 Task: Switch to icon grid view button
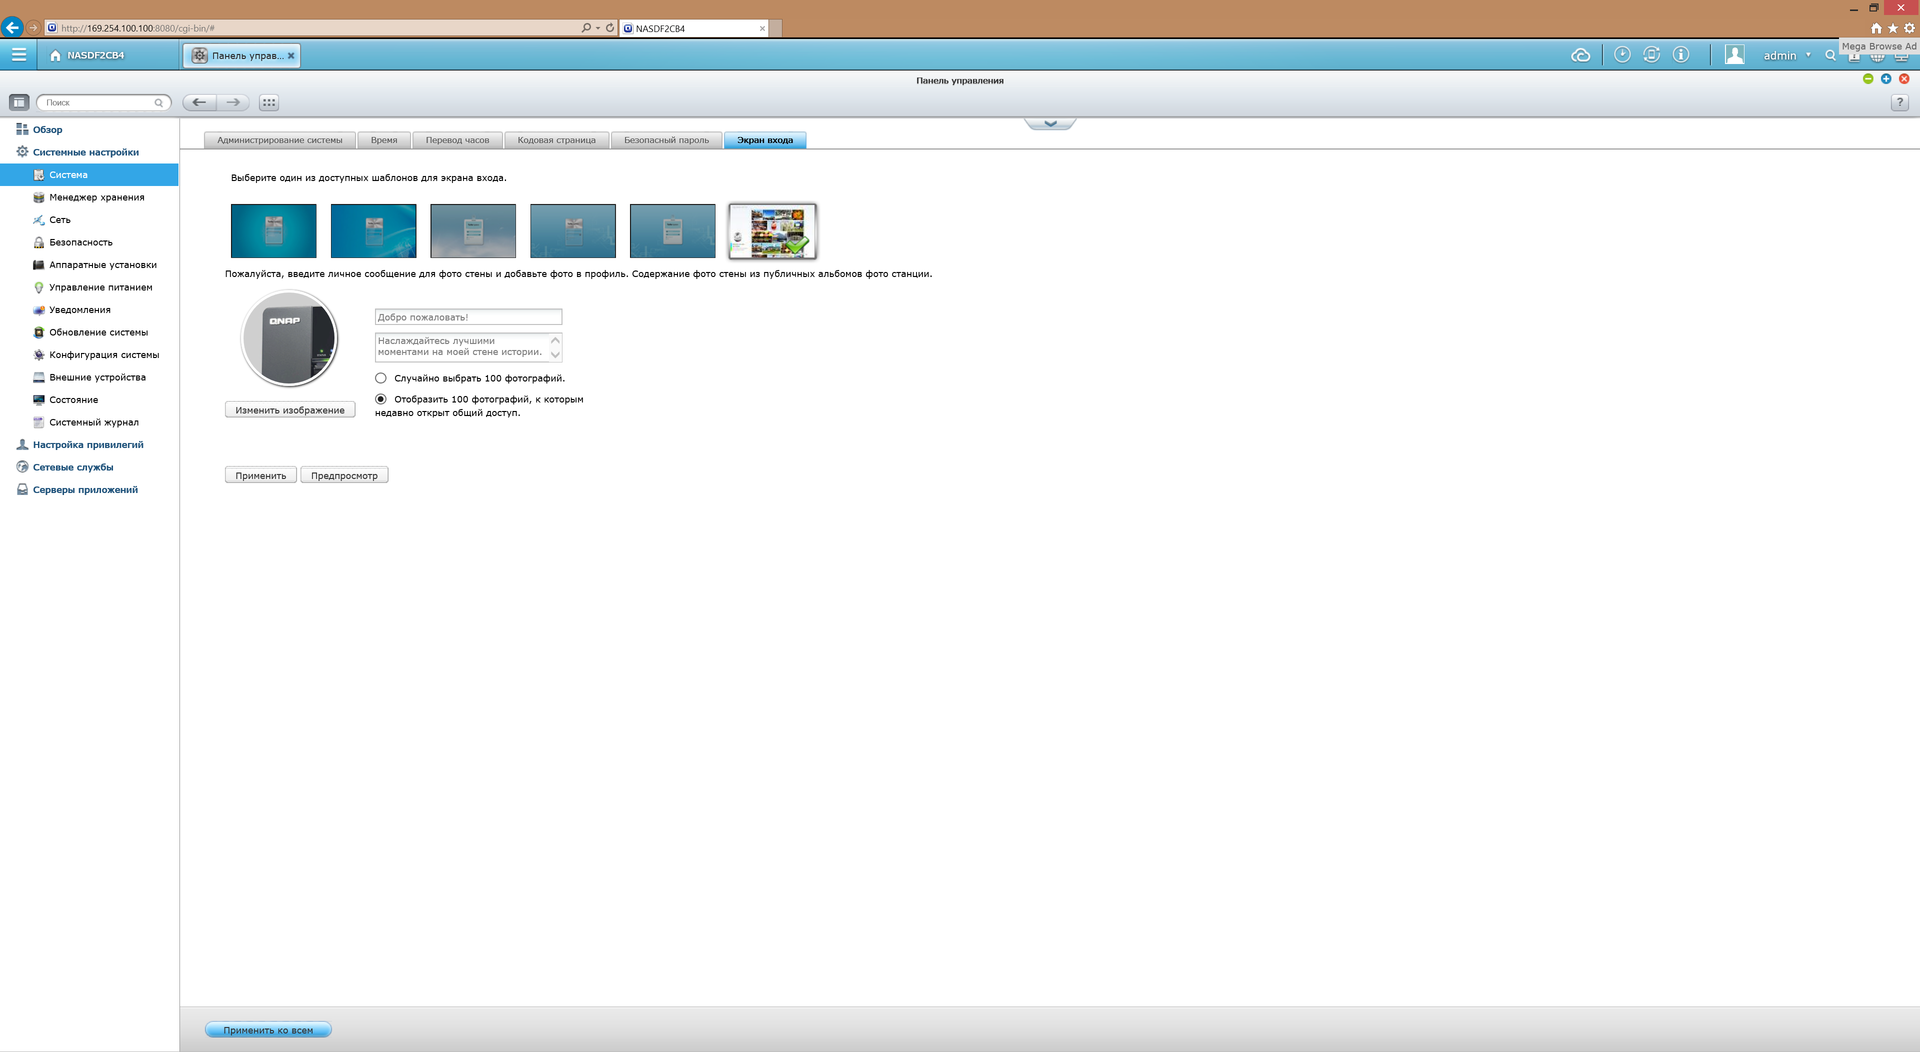pyautogui.click(x=268, y=102)
